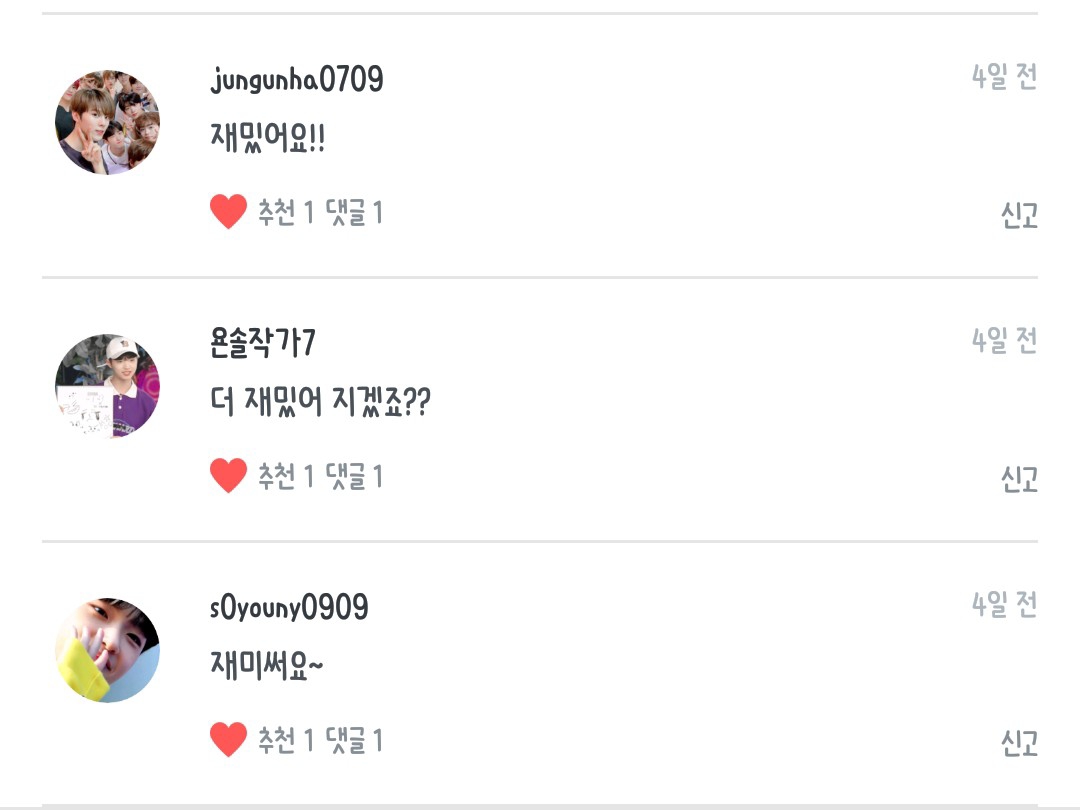
Task: Toggle 추천 on jungunha0709's comment
Action: click(286, 212)
